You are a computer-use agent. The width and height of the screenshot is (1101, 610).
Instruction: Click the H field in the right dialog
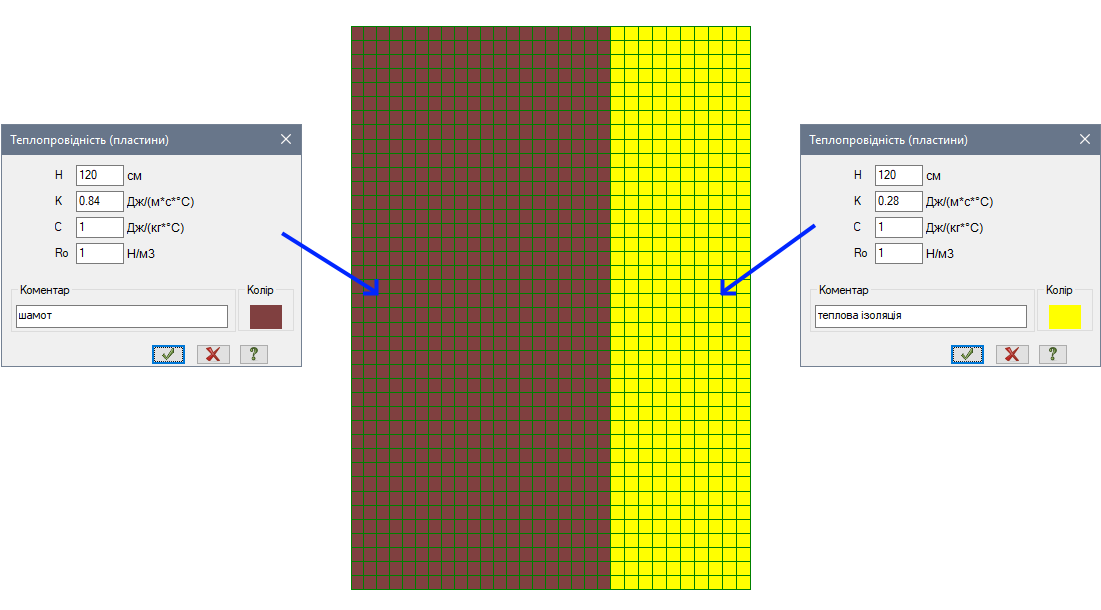pyautogui.click(x=898, y=176)
